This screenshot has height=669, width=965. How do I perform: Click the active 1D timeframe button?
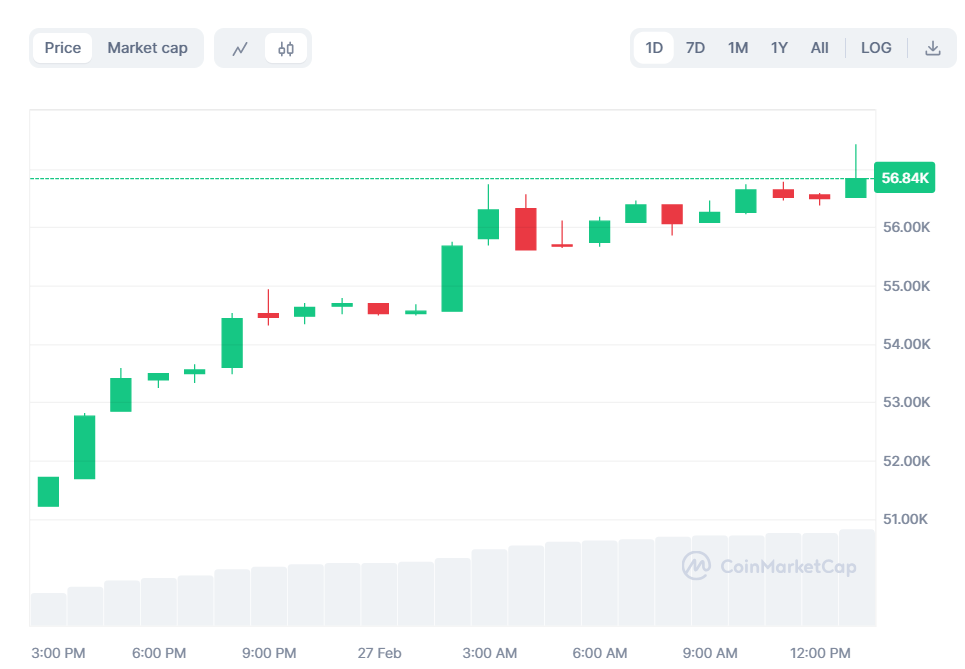point(653,47)
